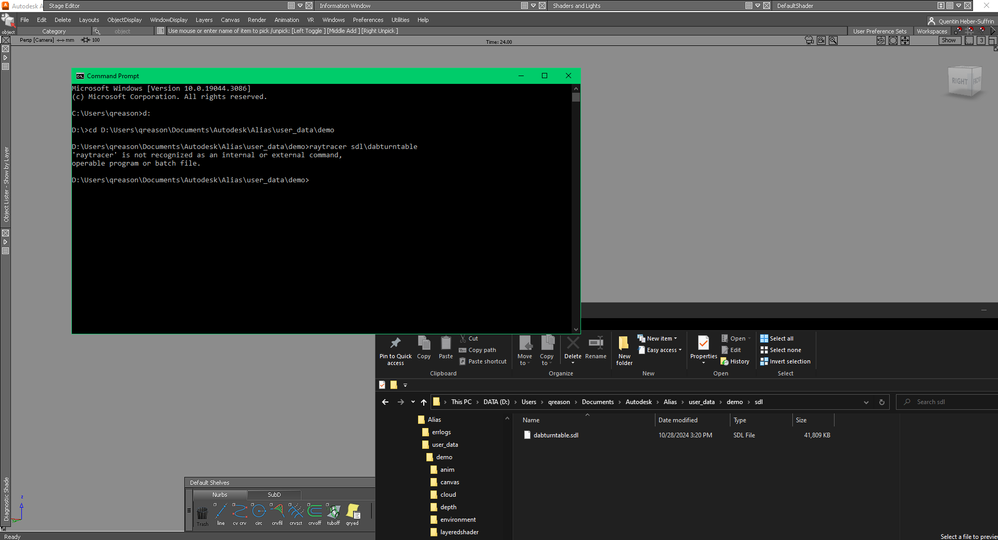Screen dimensions: 998x540
Task: Open the ObjectDisplay menu
Action: [x=124, y=20]
